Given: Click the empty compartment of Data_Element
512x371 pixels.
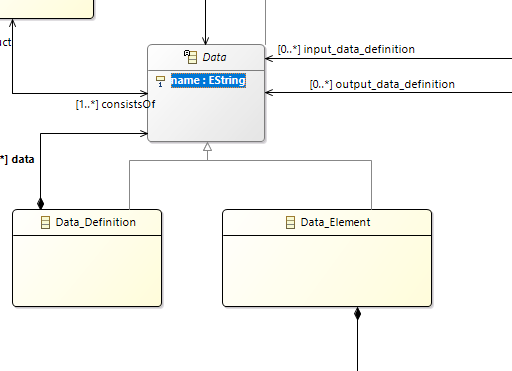Looking at the screenshot, I should pos(327,271).
